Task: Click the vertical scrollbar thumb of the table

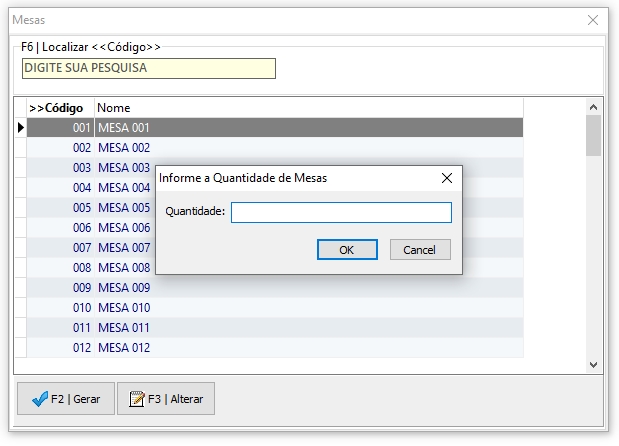Action: 593,136
